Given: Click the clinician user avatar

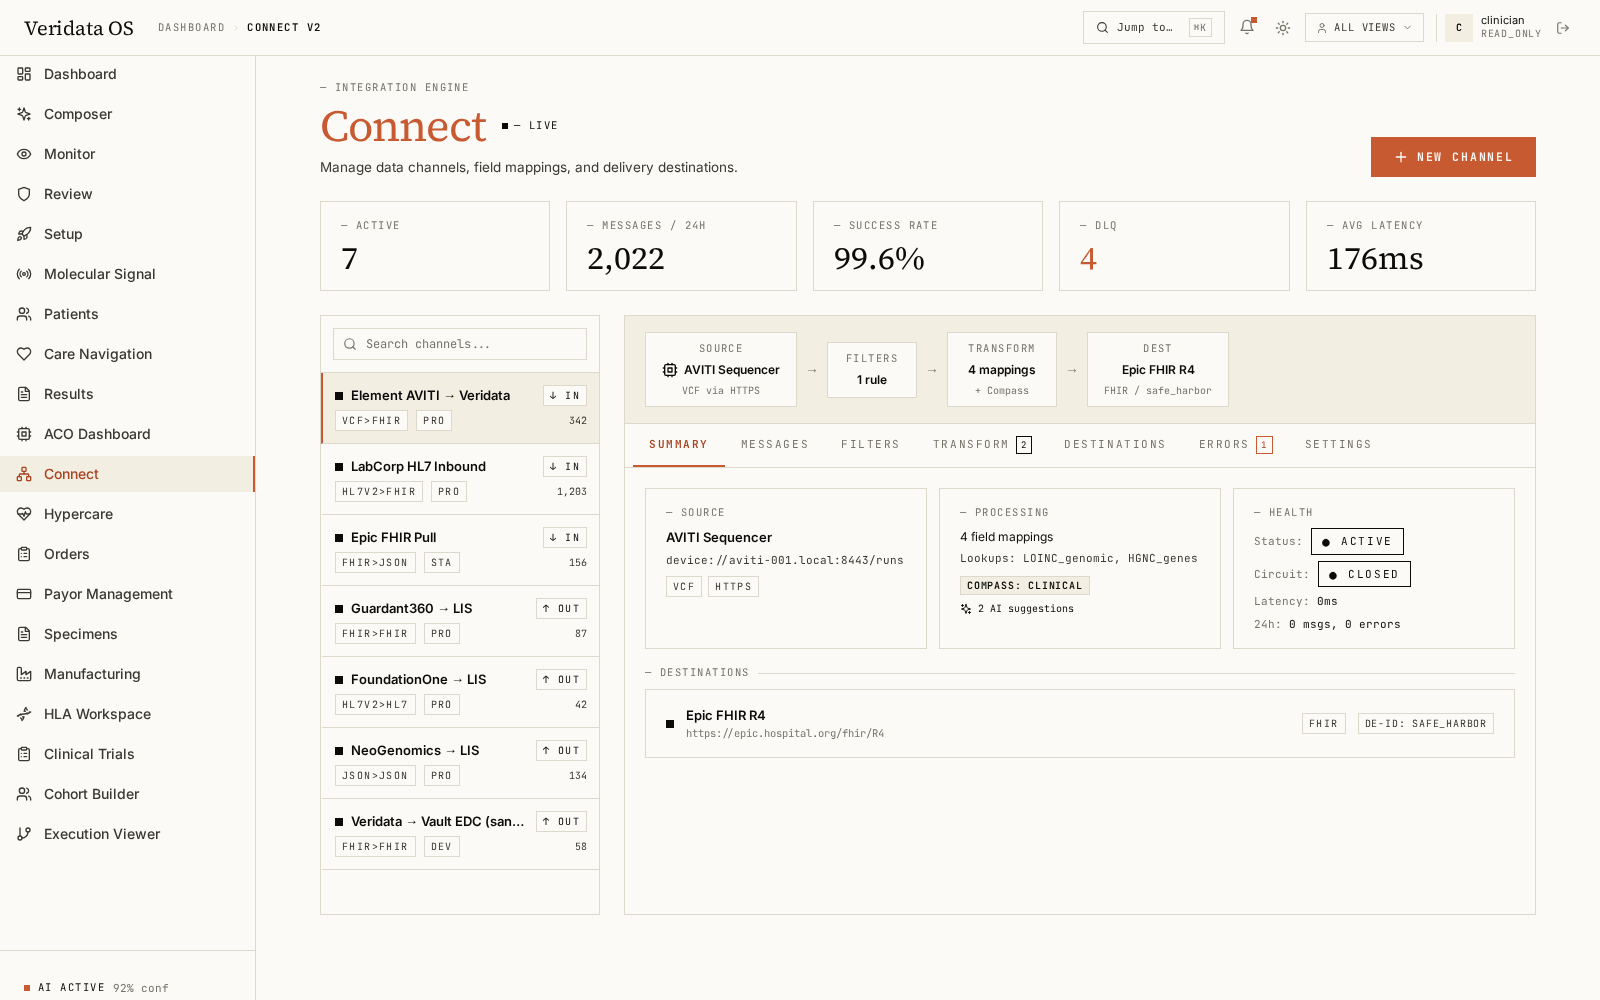Looking at the screenshot, I should click(1459, 28).
